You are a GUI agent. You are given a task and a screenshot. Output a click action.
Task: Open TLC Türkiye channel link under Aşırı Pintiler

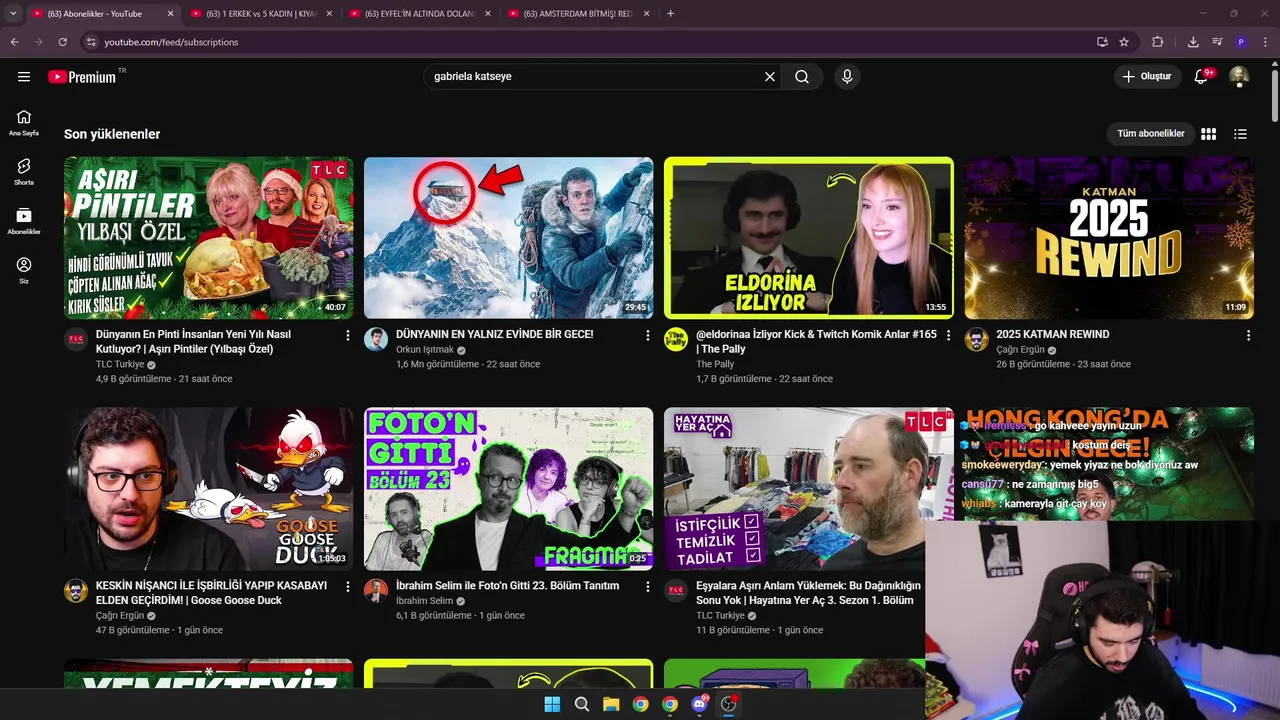coord(120,365)
